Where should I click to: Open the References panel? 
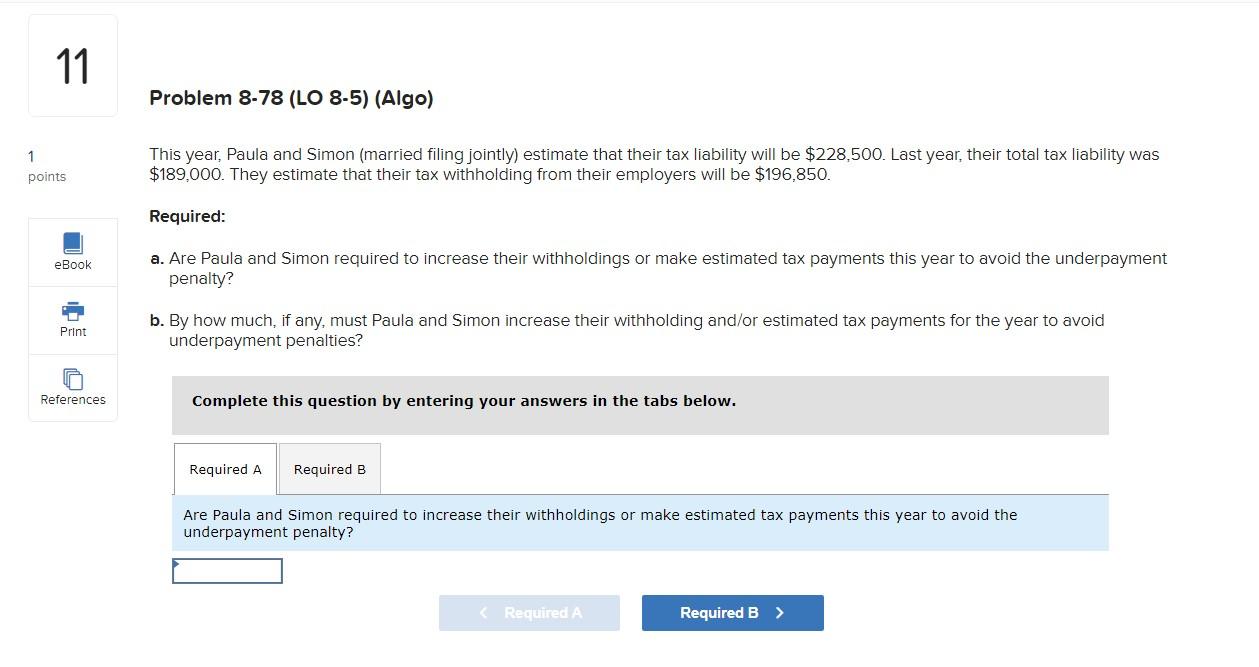tap(72, 387)
